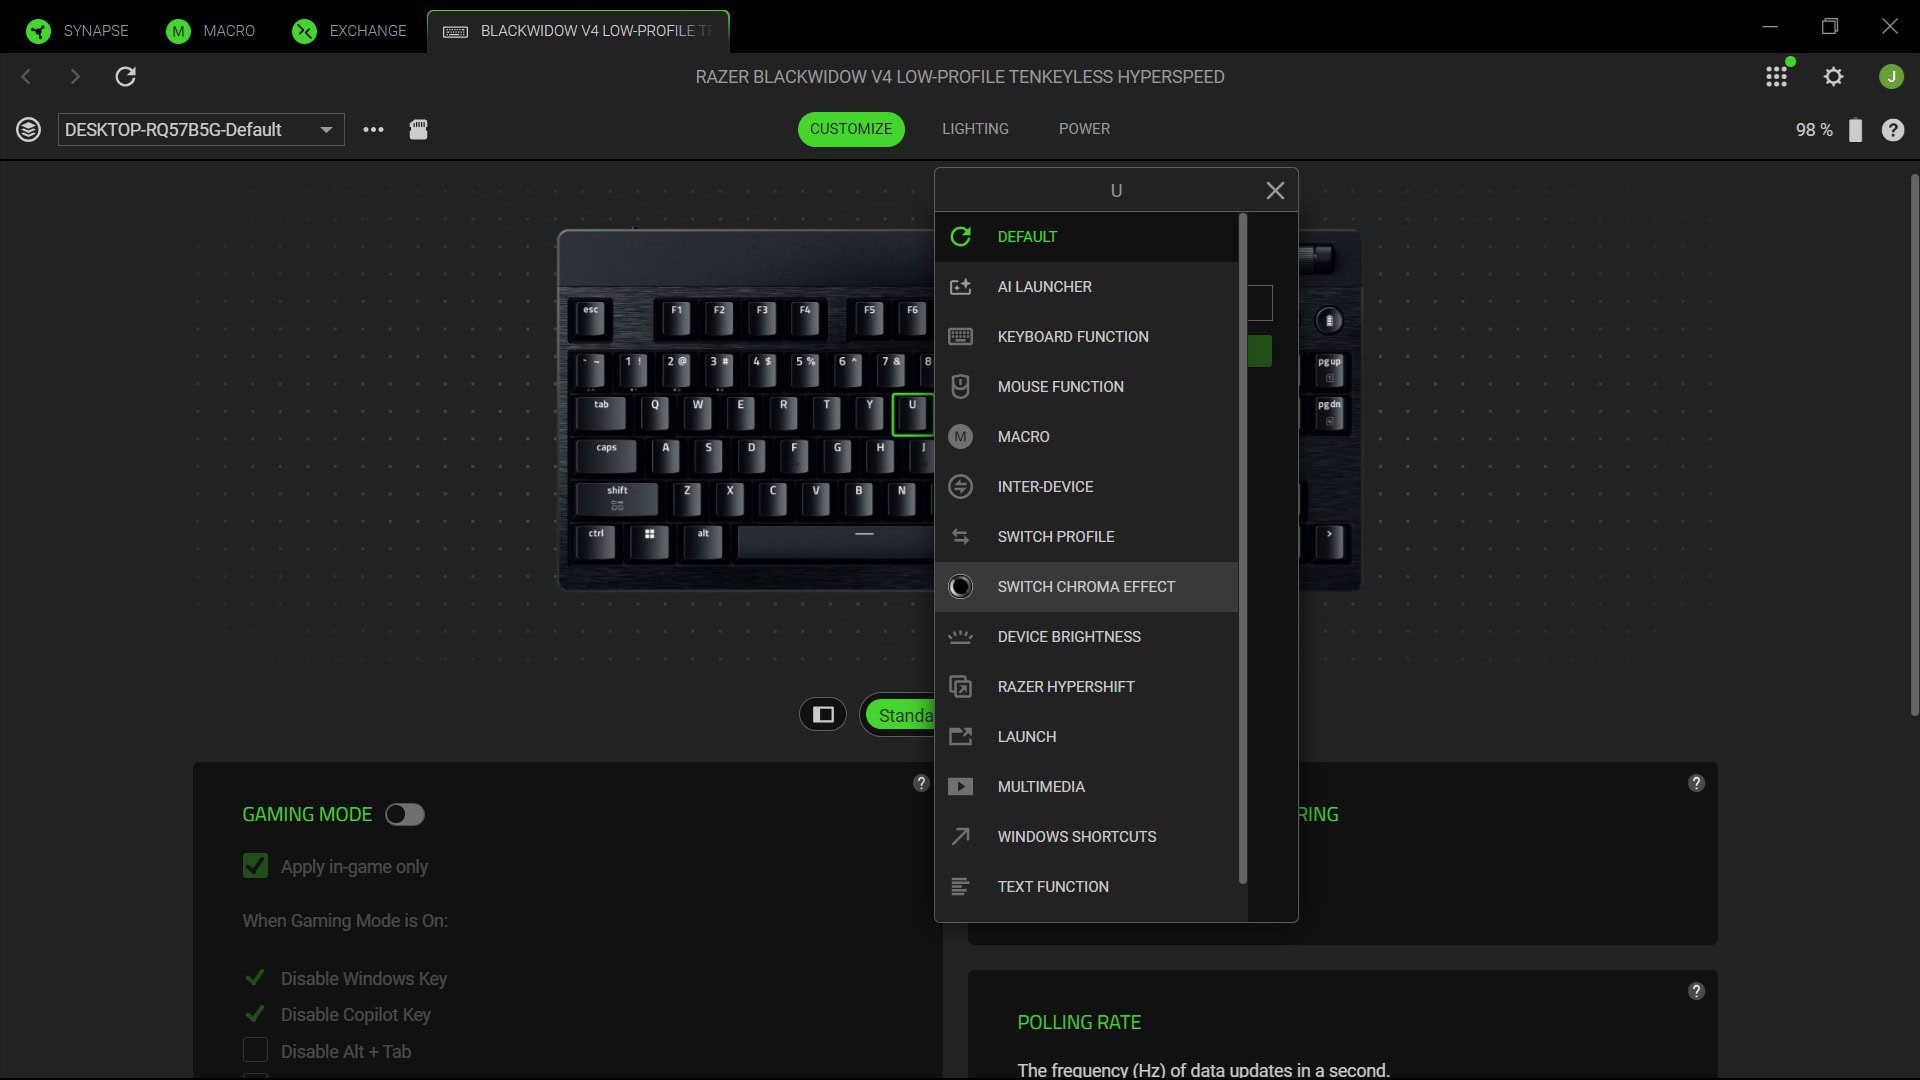The width and height of the screenshot is (1920, 1080).
Task: Select Device Brightness option
Action: pyautogui.click(x=1087, y=637)
